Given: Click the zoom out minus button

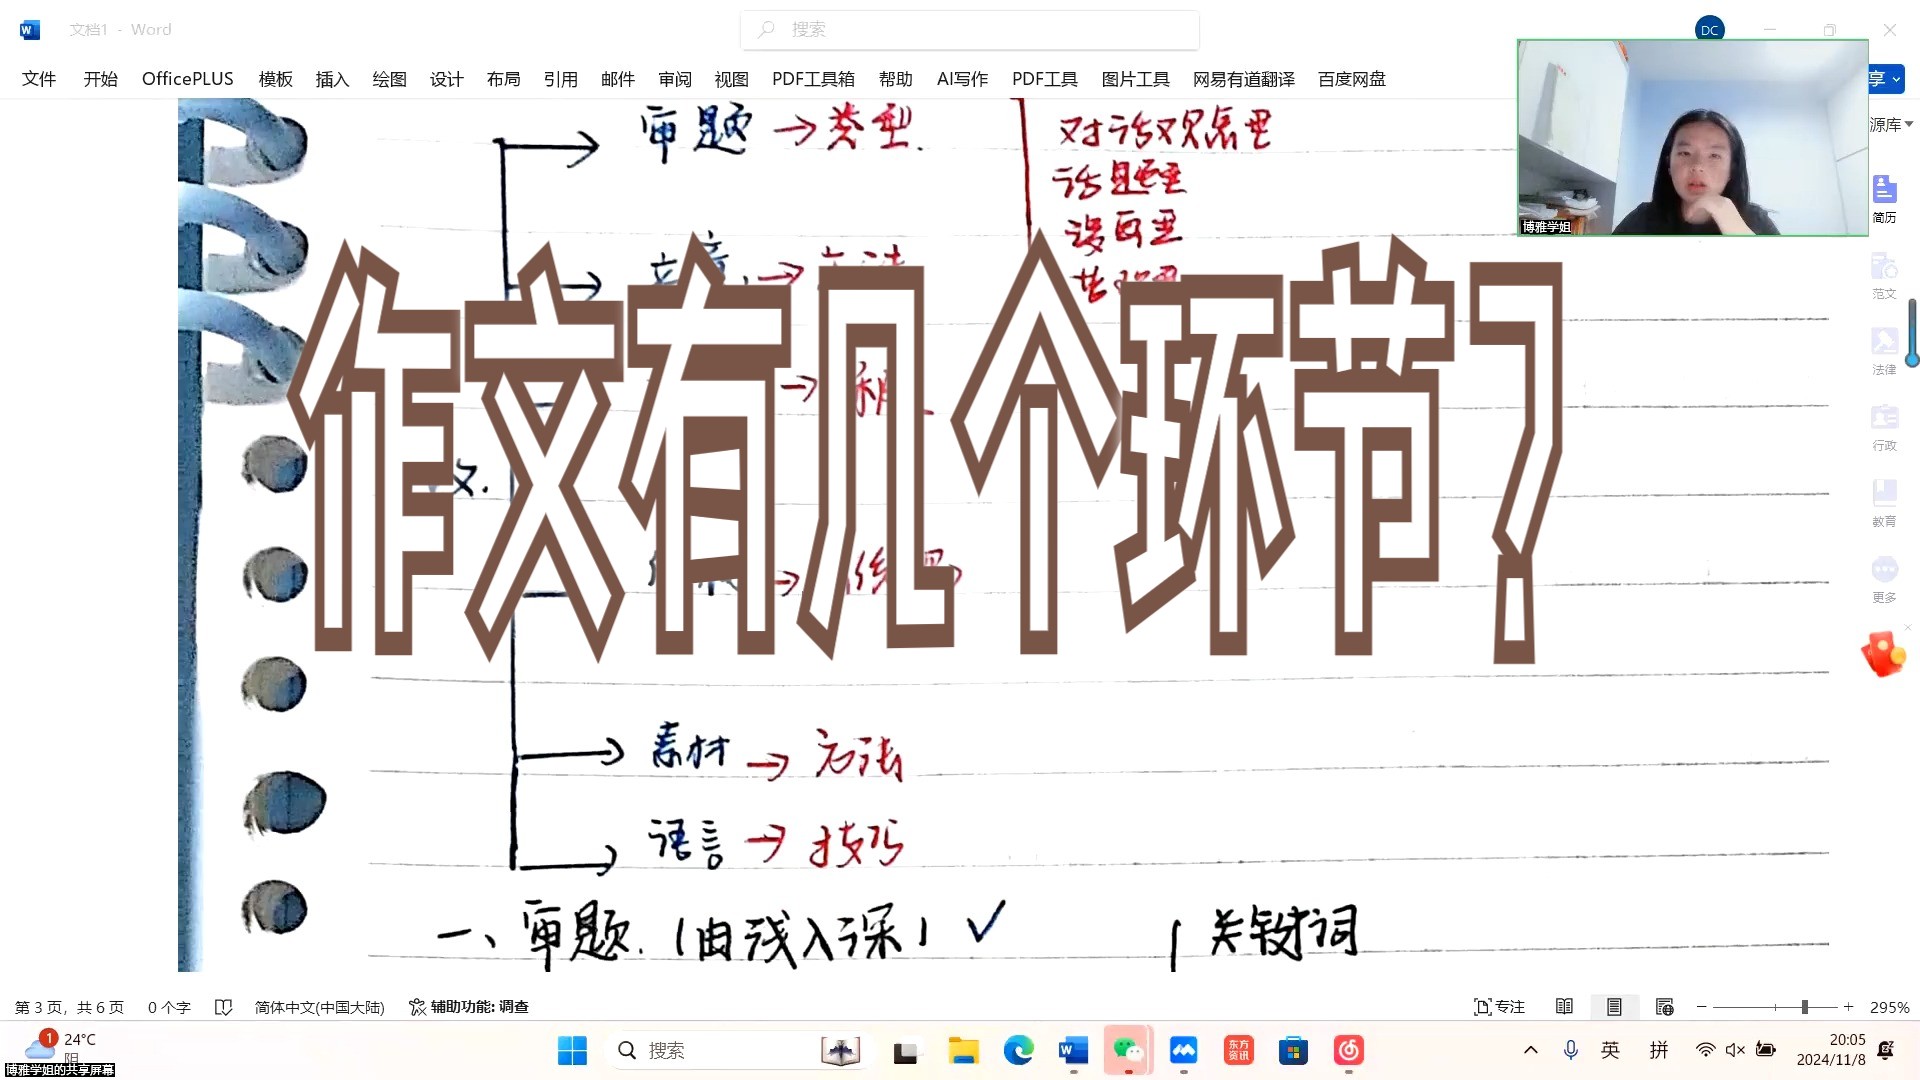Looking at the screenshot, I should pyautogui.click(x=1702, y=1007).
